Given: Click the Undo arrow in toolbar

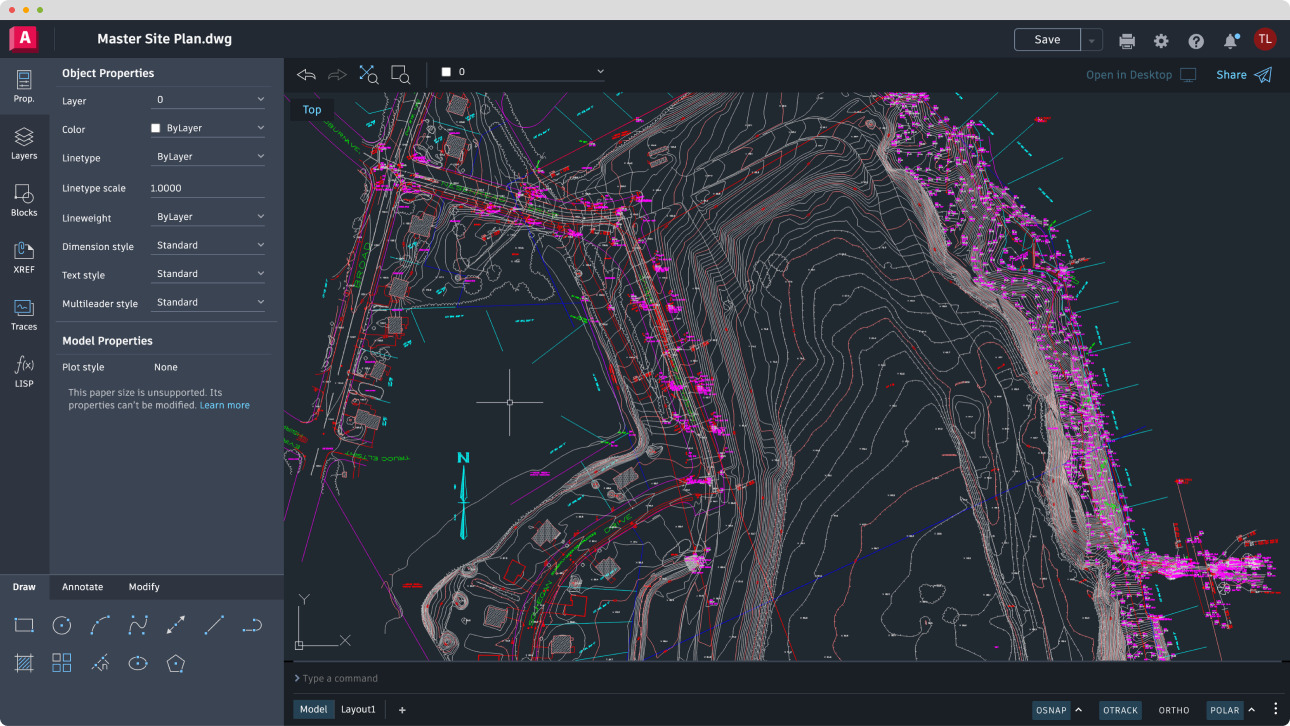Looking at the screenshot, I should point(306,74).
